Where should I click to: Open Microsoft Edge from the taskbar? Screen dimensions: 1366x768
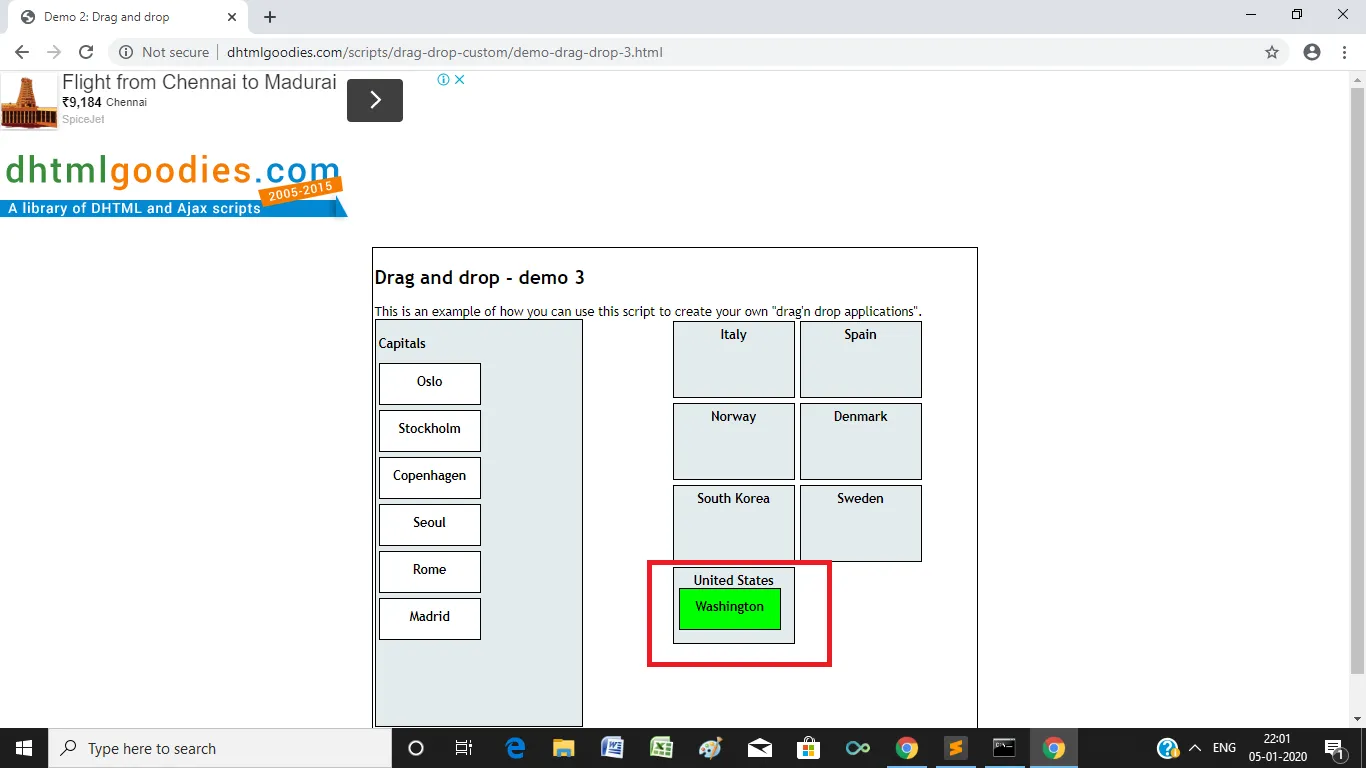coord(516,748)
